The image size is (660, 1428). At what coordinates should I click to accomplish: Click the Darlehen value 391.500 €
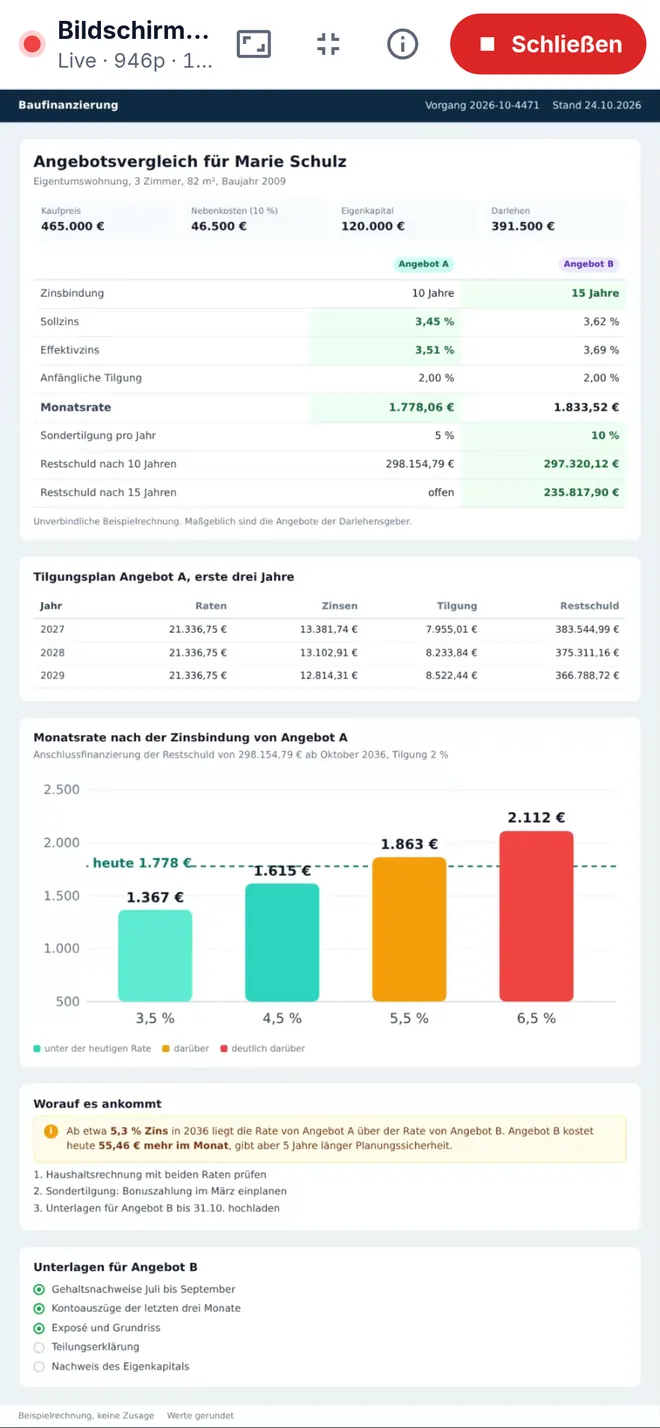[x=523, y=226]
